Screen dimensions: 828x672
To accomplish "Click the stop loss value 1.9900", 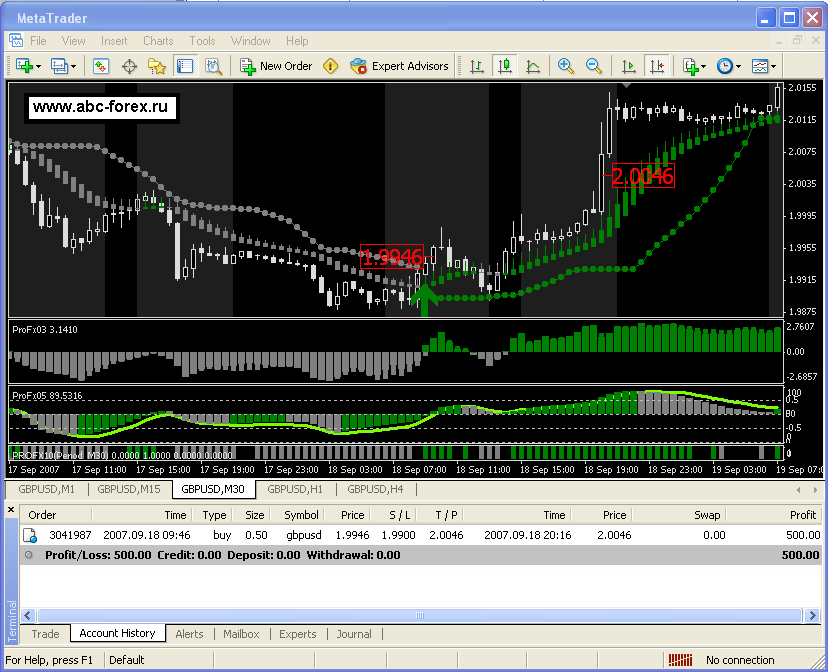I will point(398,535).
